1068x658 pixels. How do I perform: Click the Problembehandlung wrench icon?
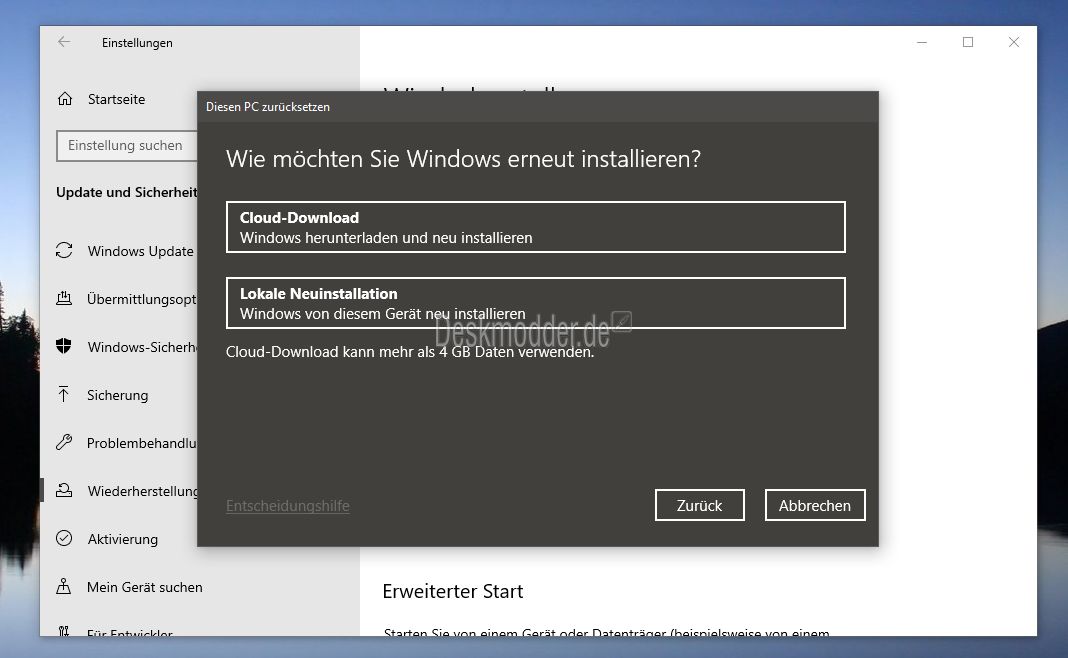(64, 442)
